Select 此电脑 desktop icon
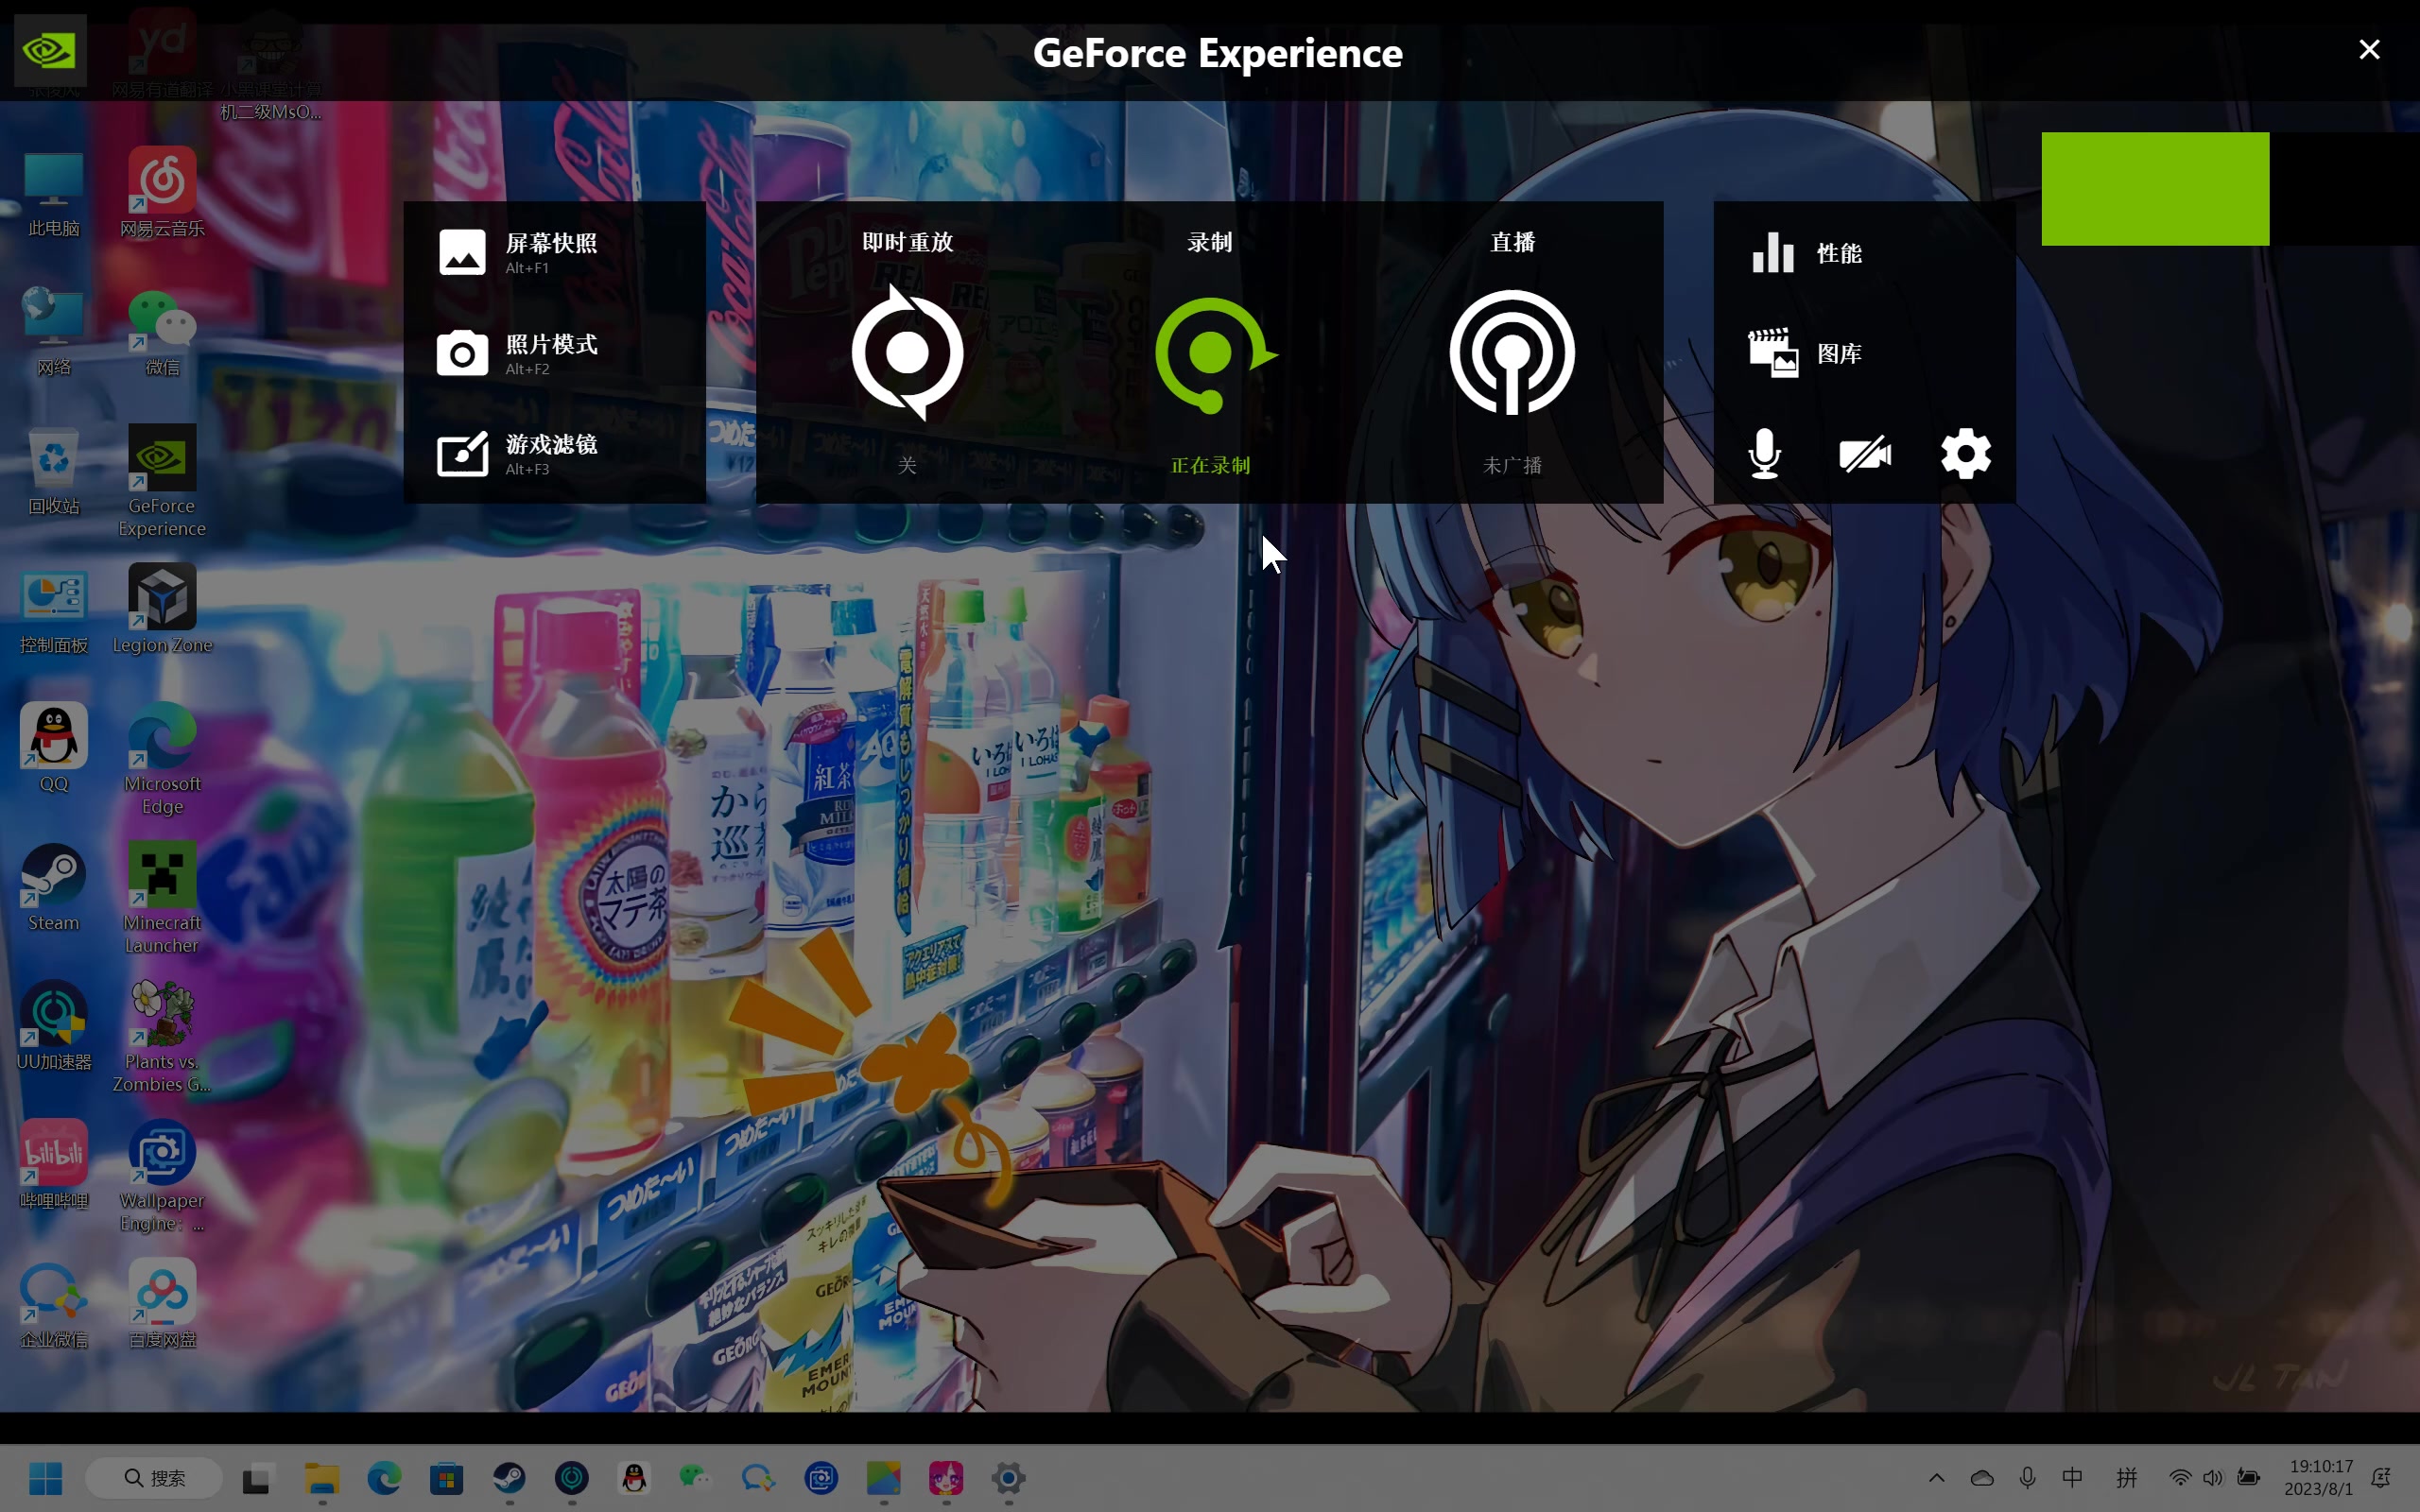 point(54,195)
